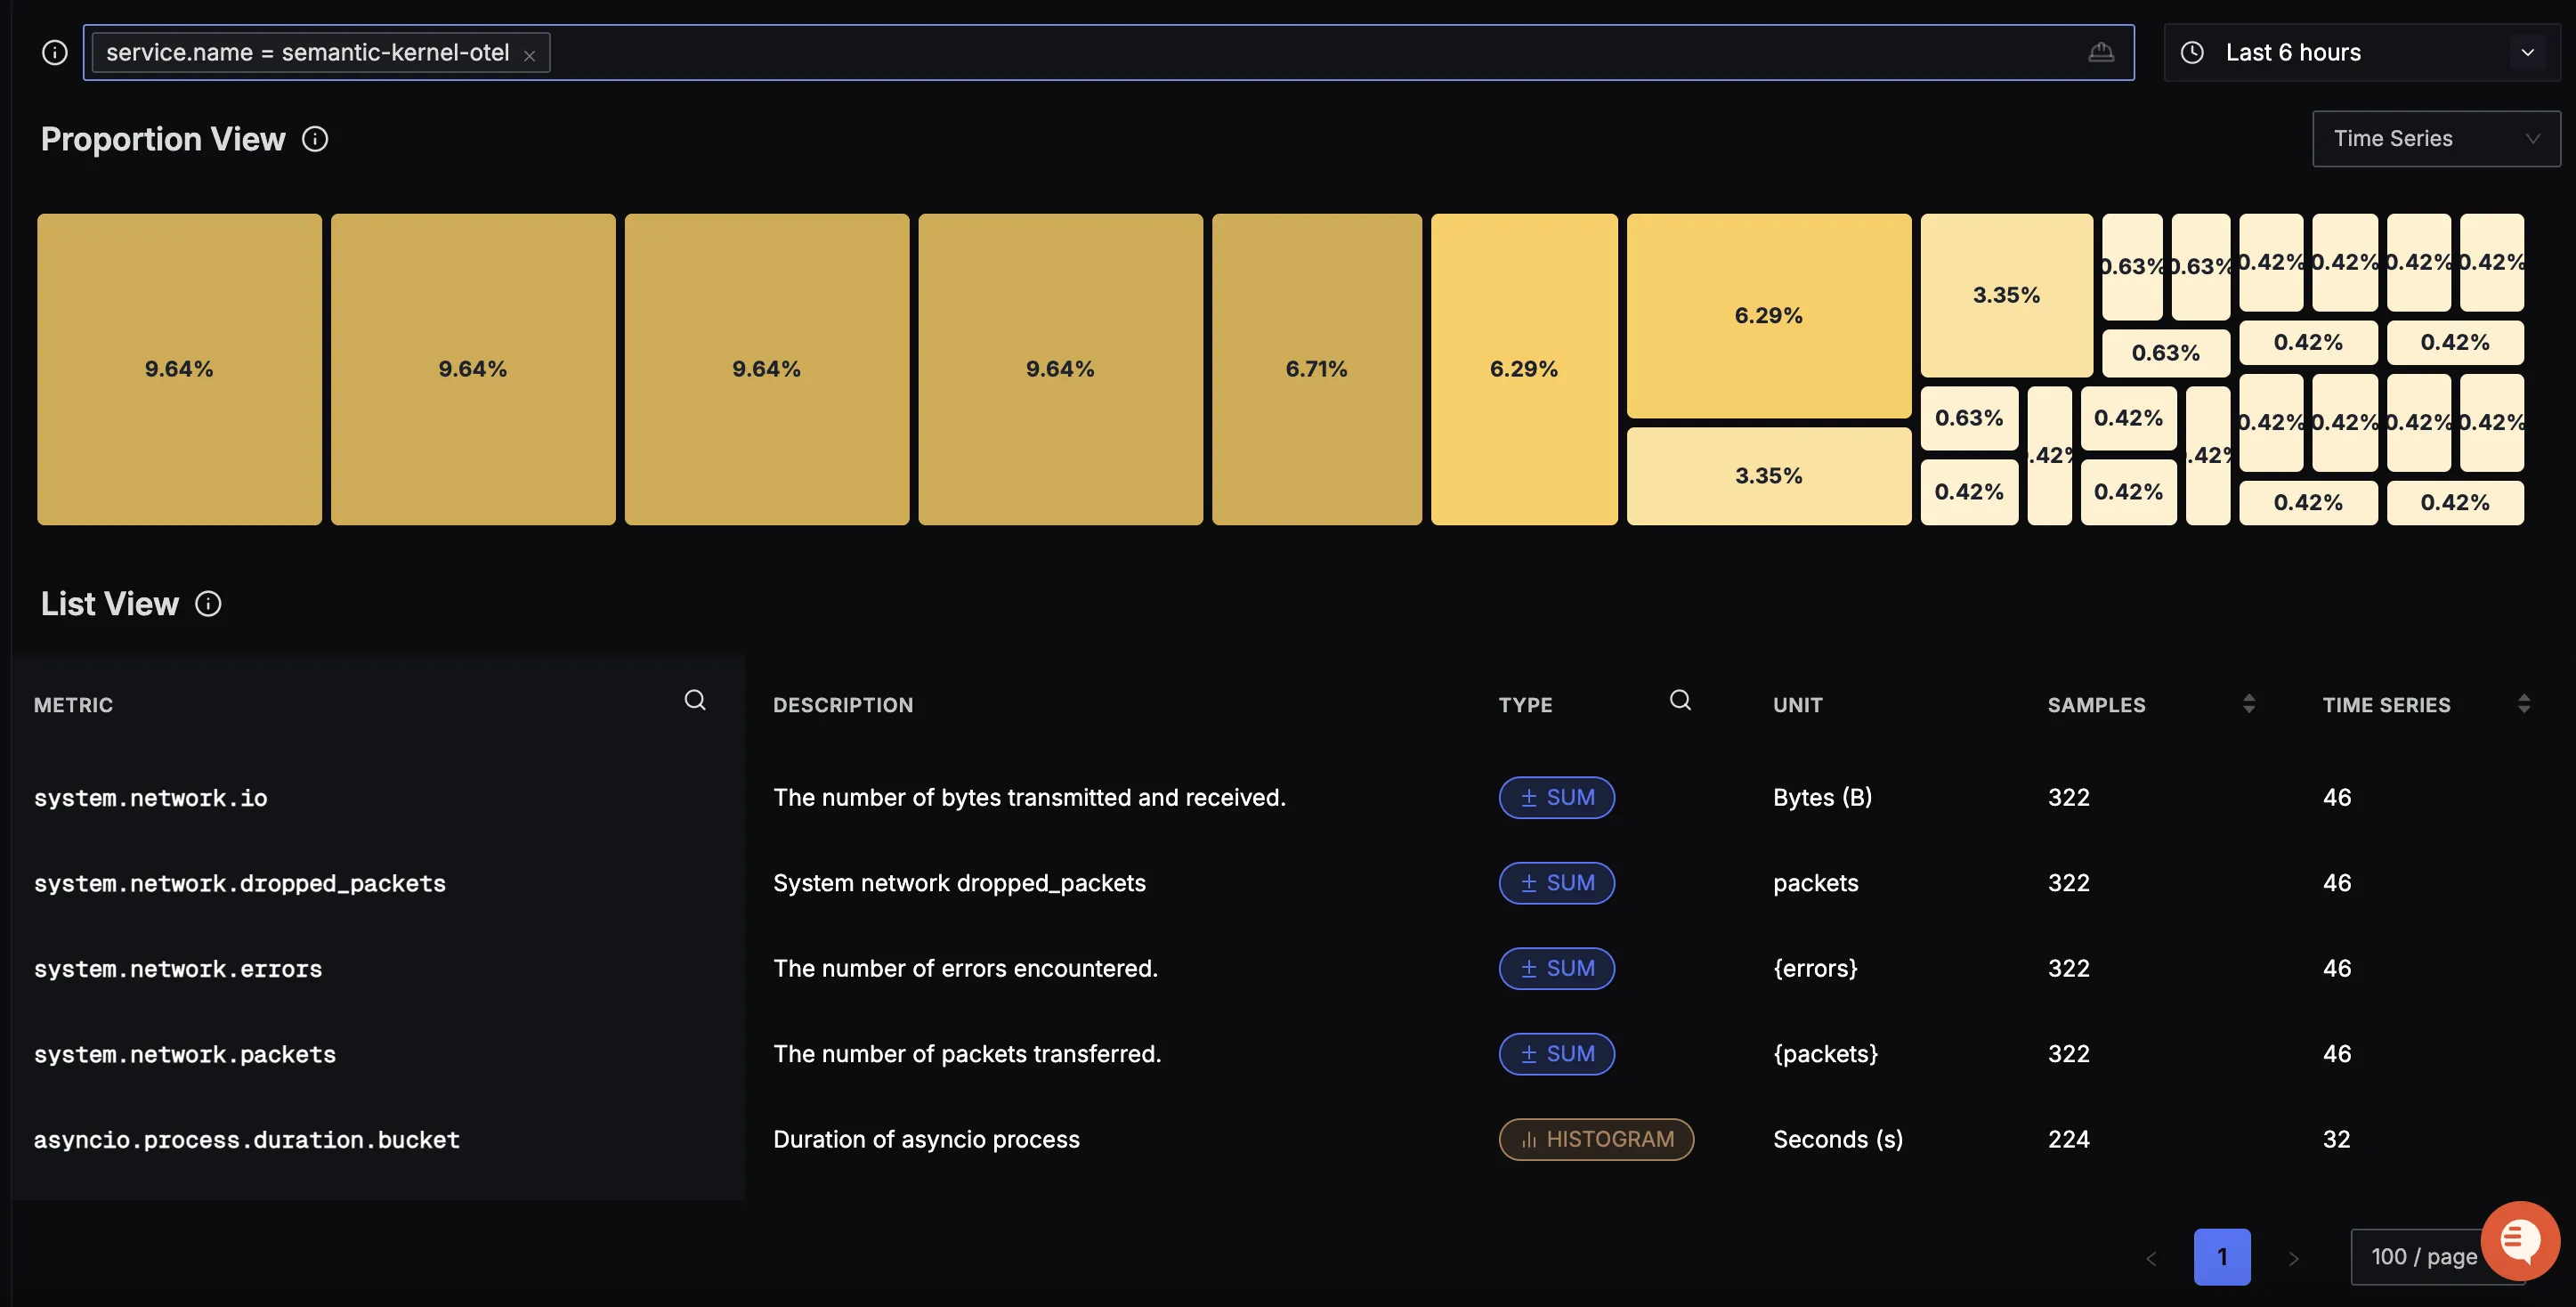Open the Last 6 hours time range dropdown
2576x1307 pixels.
pyautogui.click(x=2527, y=52)
